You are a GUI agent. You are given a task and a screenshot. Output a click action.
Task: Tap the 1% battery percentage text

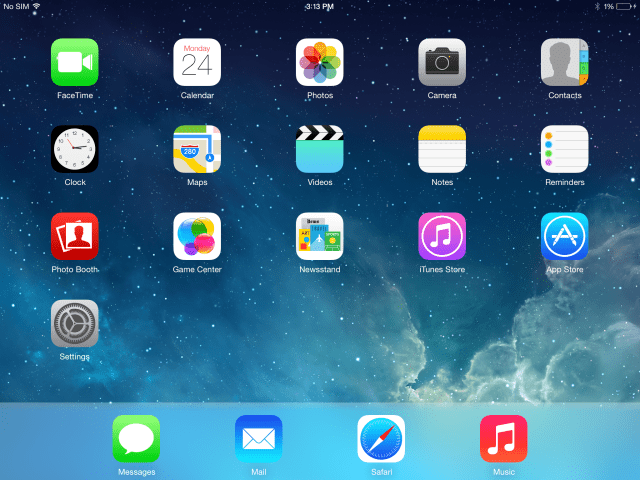click(x=609, y=7)
